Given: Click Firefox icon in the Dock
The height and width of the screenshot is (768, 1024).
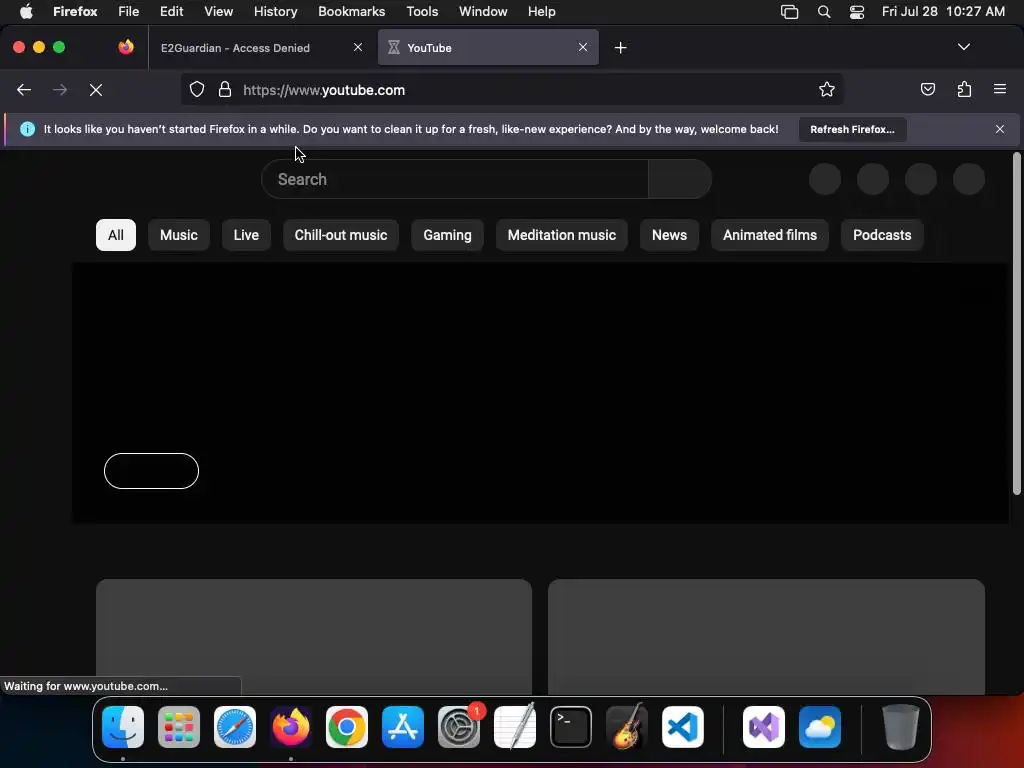Looking at the screenshot, I should [291, 727].
